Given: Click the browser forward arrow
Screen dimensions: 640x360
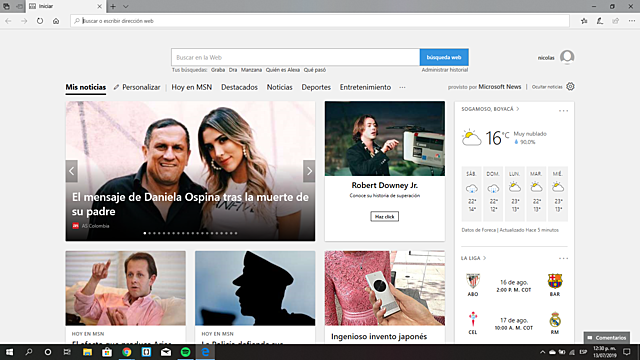Looking at the screenshot, I should [24, 21].
